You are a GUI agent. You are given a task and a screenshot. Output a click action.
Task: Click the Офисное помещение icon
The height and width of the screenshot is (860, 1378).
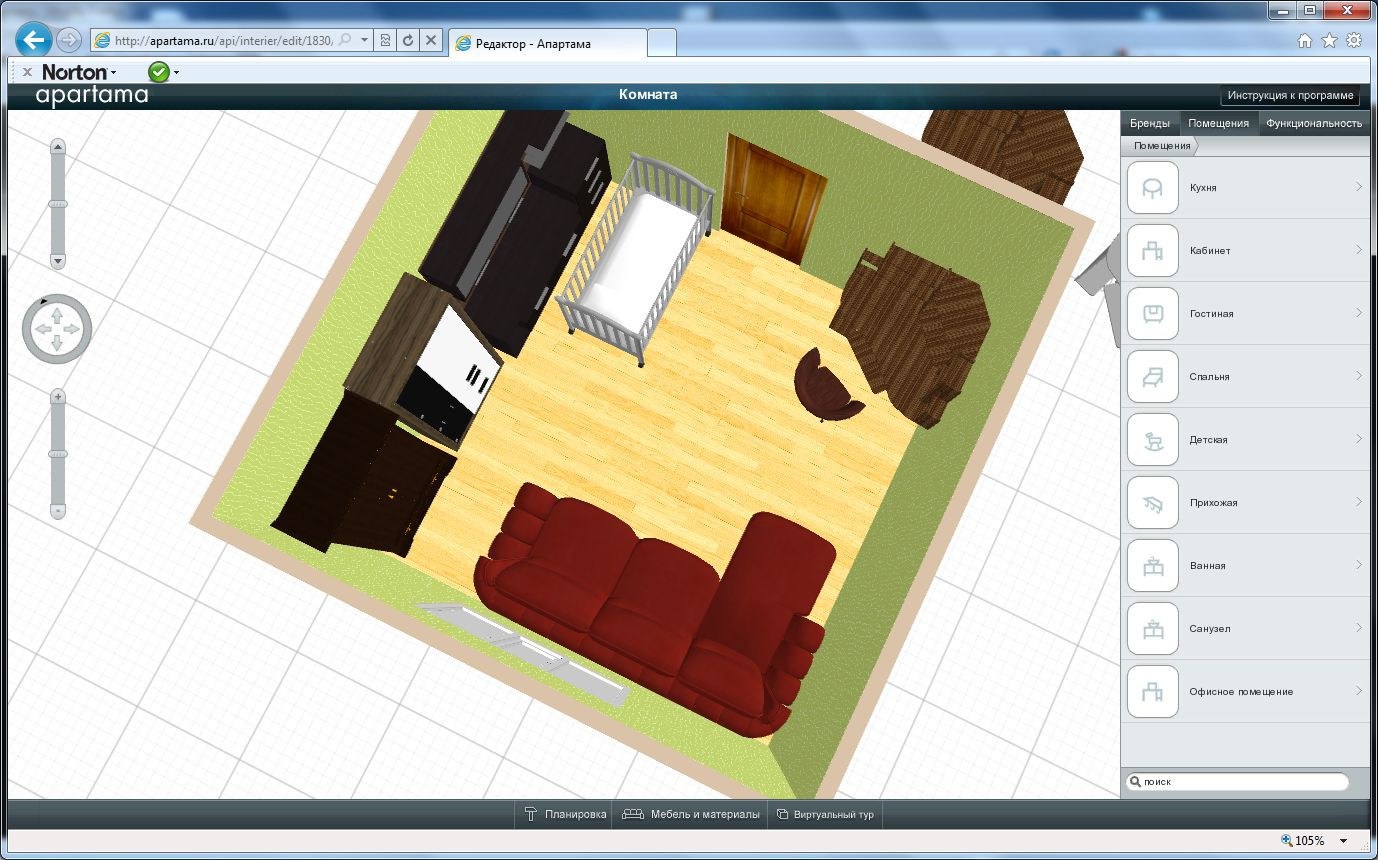point(1152,692)
